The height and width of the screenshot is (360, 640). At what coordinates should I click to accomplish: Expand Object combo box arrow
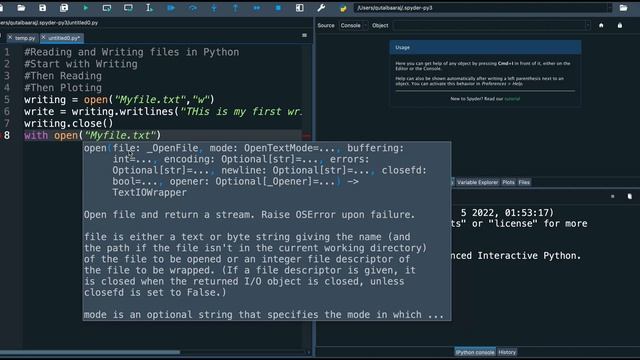pos(588,25)
